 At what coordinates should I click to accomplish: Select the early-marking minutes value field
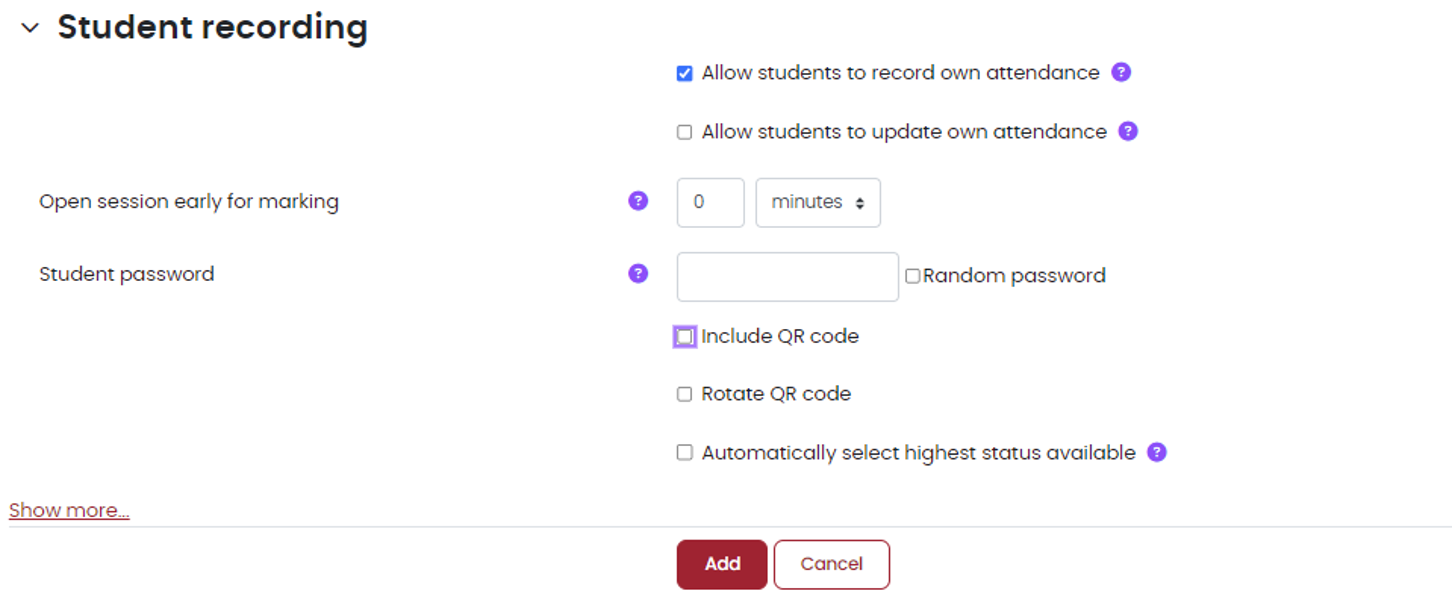(710, 202)
